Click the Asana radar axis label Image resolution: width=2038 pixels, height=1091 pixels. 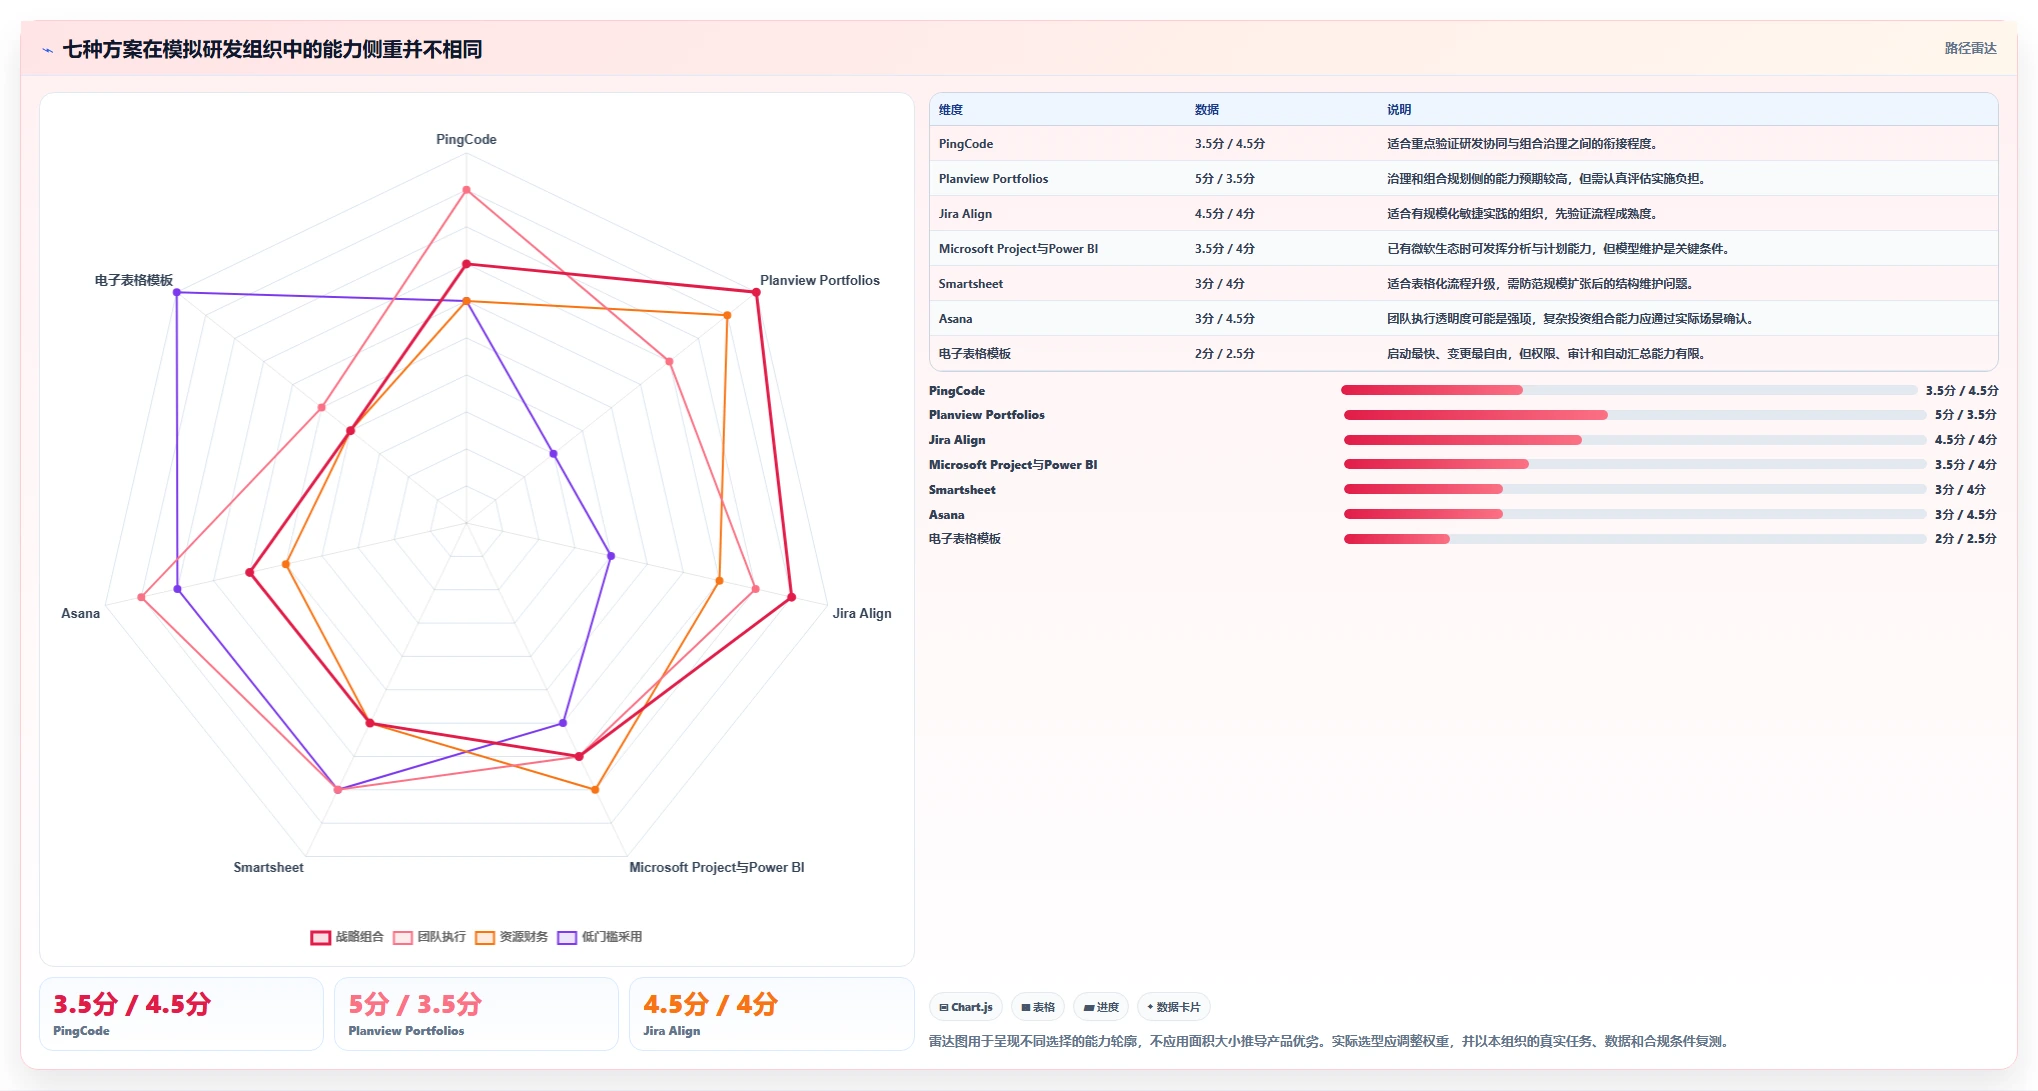coord(80,613)
